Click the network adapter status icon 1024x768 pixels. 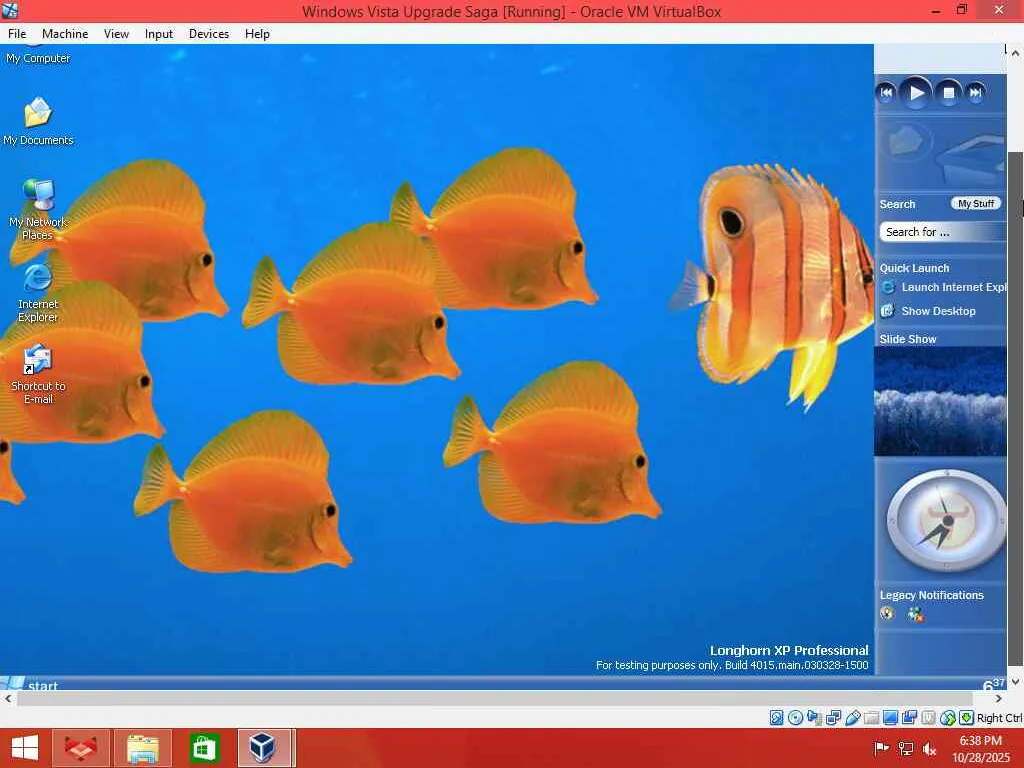tap(833, 718)
